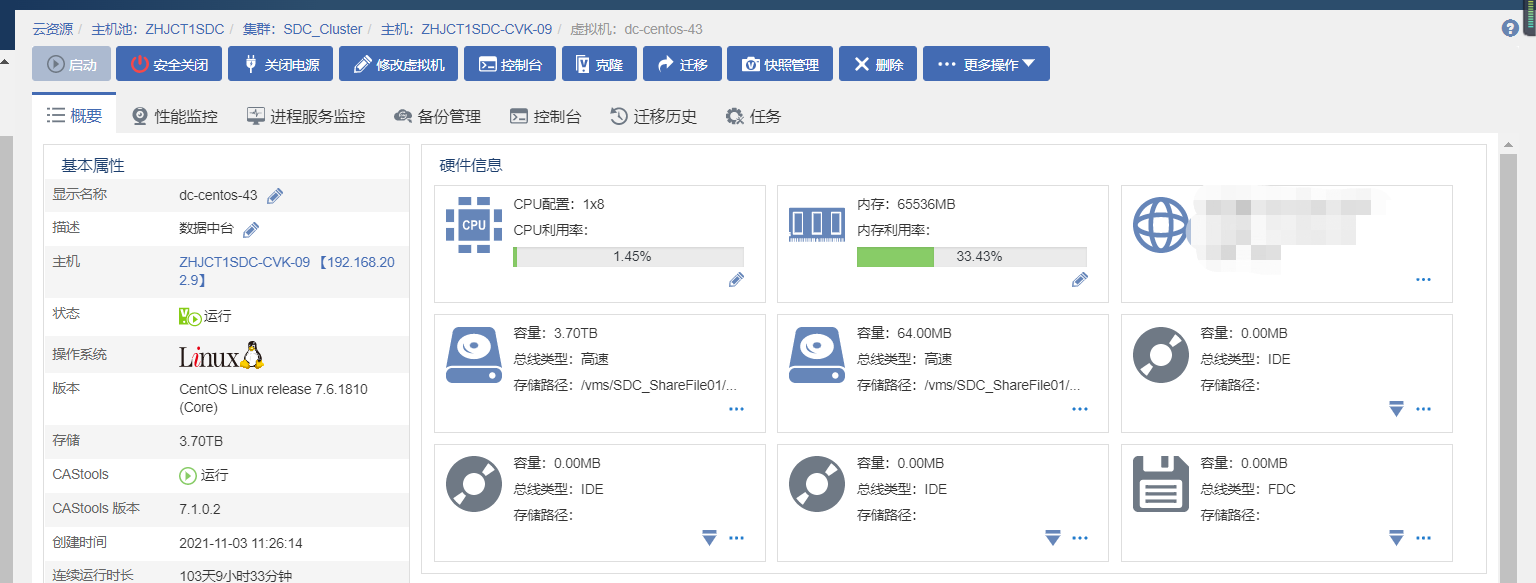Open the 迁移历史 tab
1536x583 pixels.
(x=653, y=116)
